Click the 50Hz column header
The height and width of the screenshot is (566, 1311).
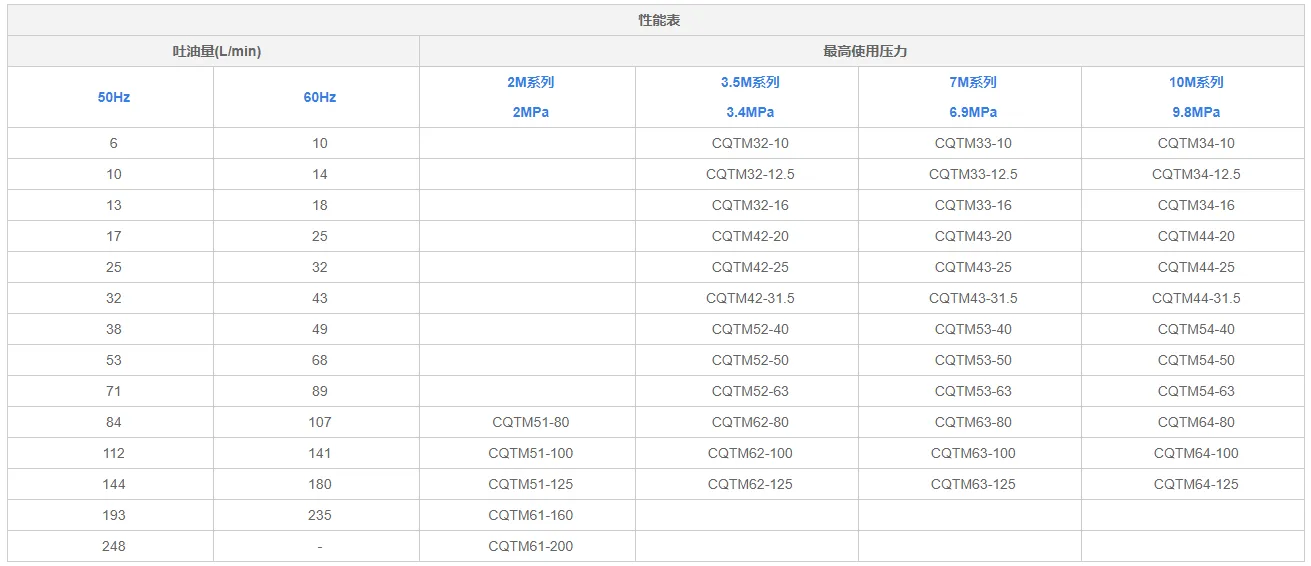click(114, 97)
